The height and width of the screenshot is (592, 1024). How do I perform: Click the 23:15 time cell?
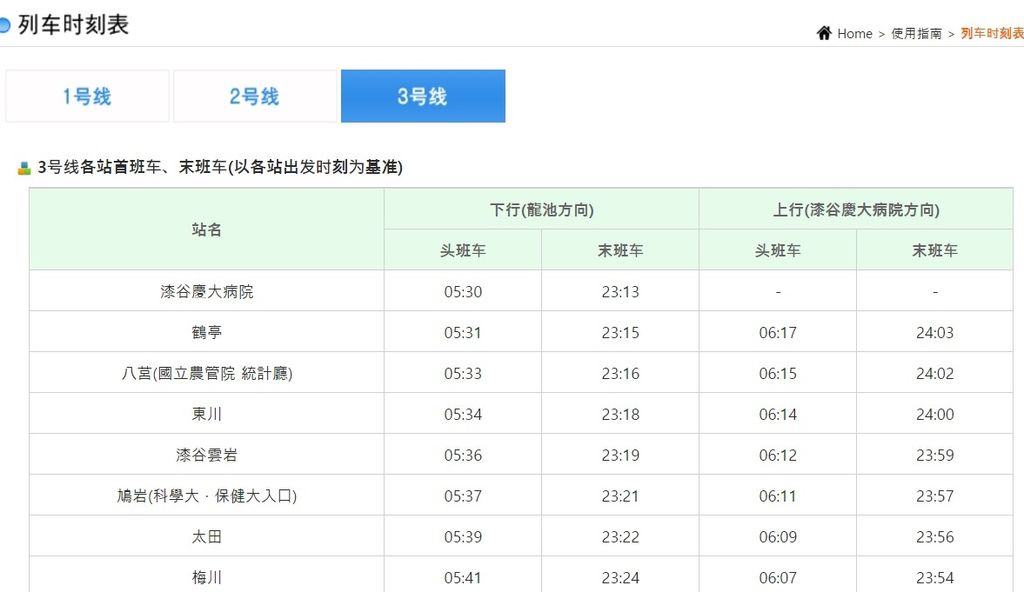(x=620, y=333)
